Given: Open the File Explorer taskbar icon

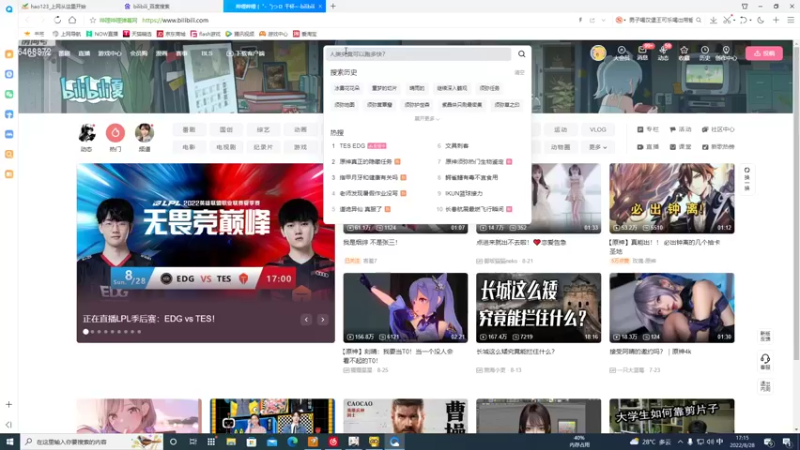Looking at the screenshot, I should (231, 442).
